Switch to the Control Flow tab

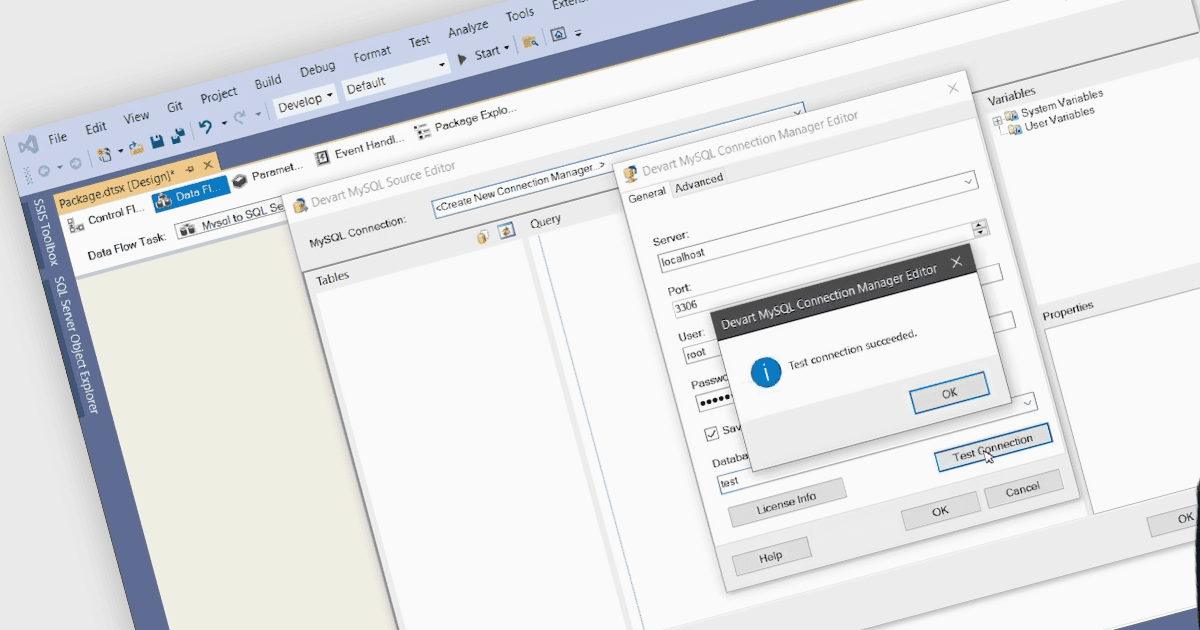(106, 216)
